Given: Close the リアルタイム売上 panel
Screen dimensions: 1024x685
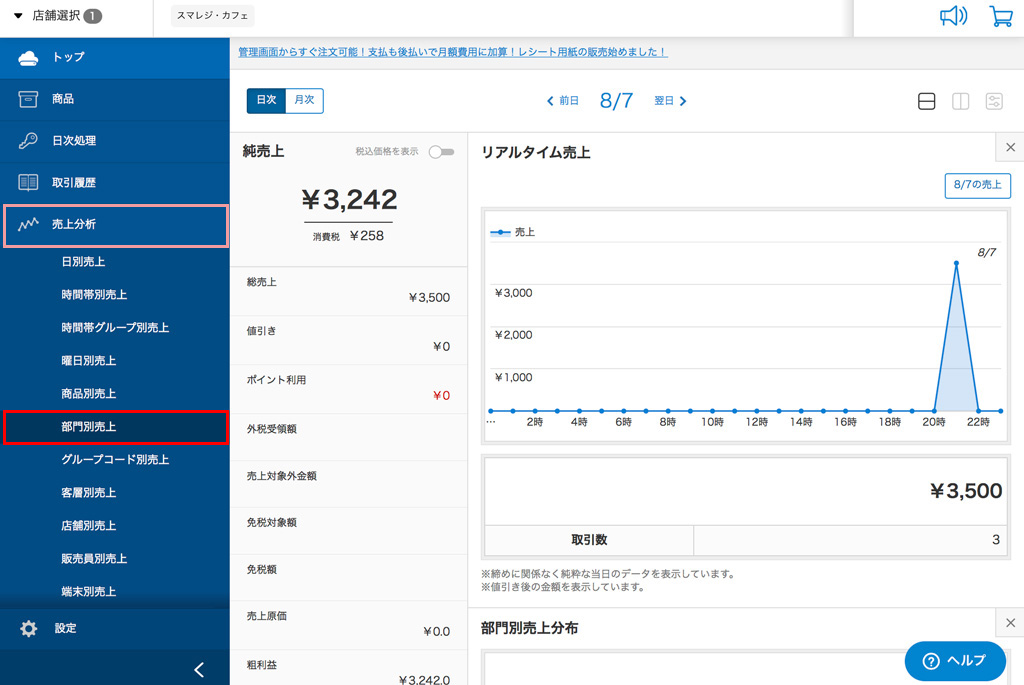Looking at the screenshot, I should tap(1010, 148).
